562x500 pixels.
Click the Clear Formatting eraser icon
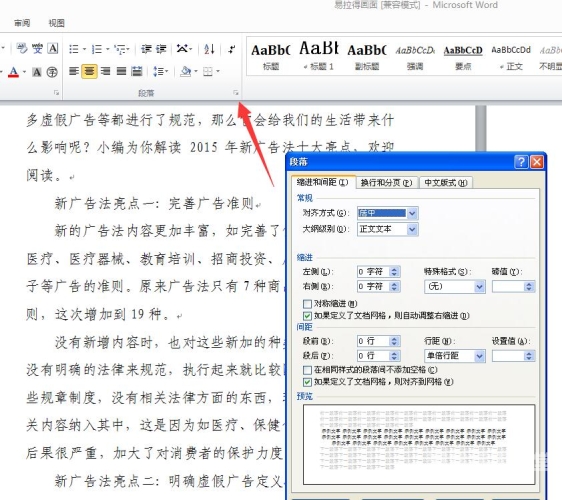pyautogui.click(x=22, y=48)
